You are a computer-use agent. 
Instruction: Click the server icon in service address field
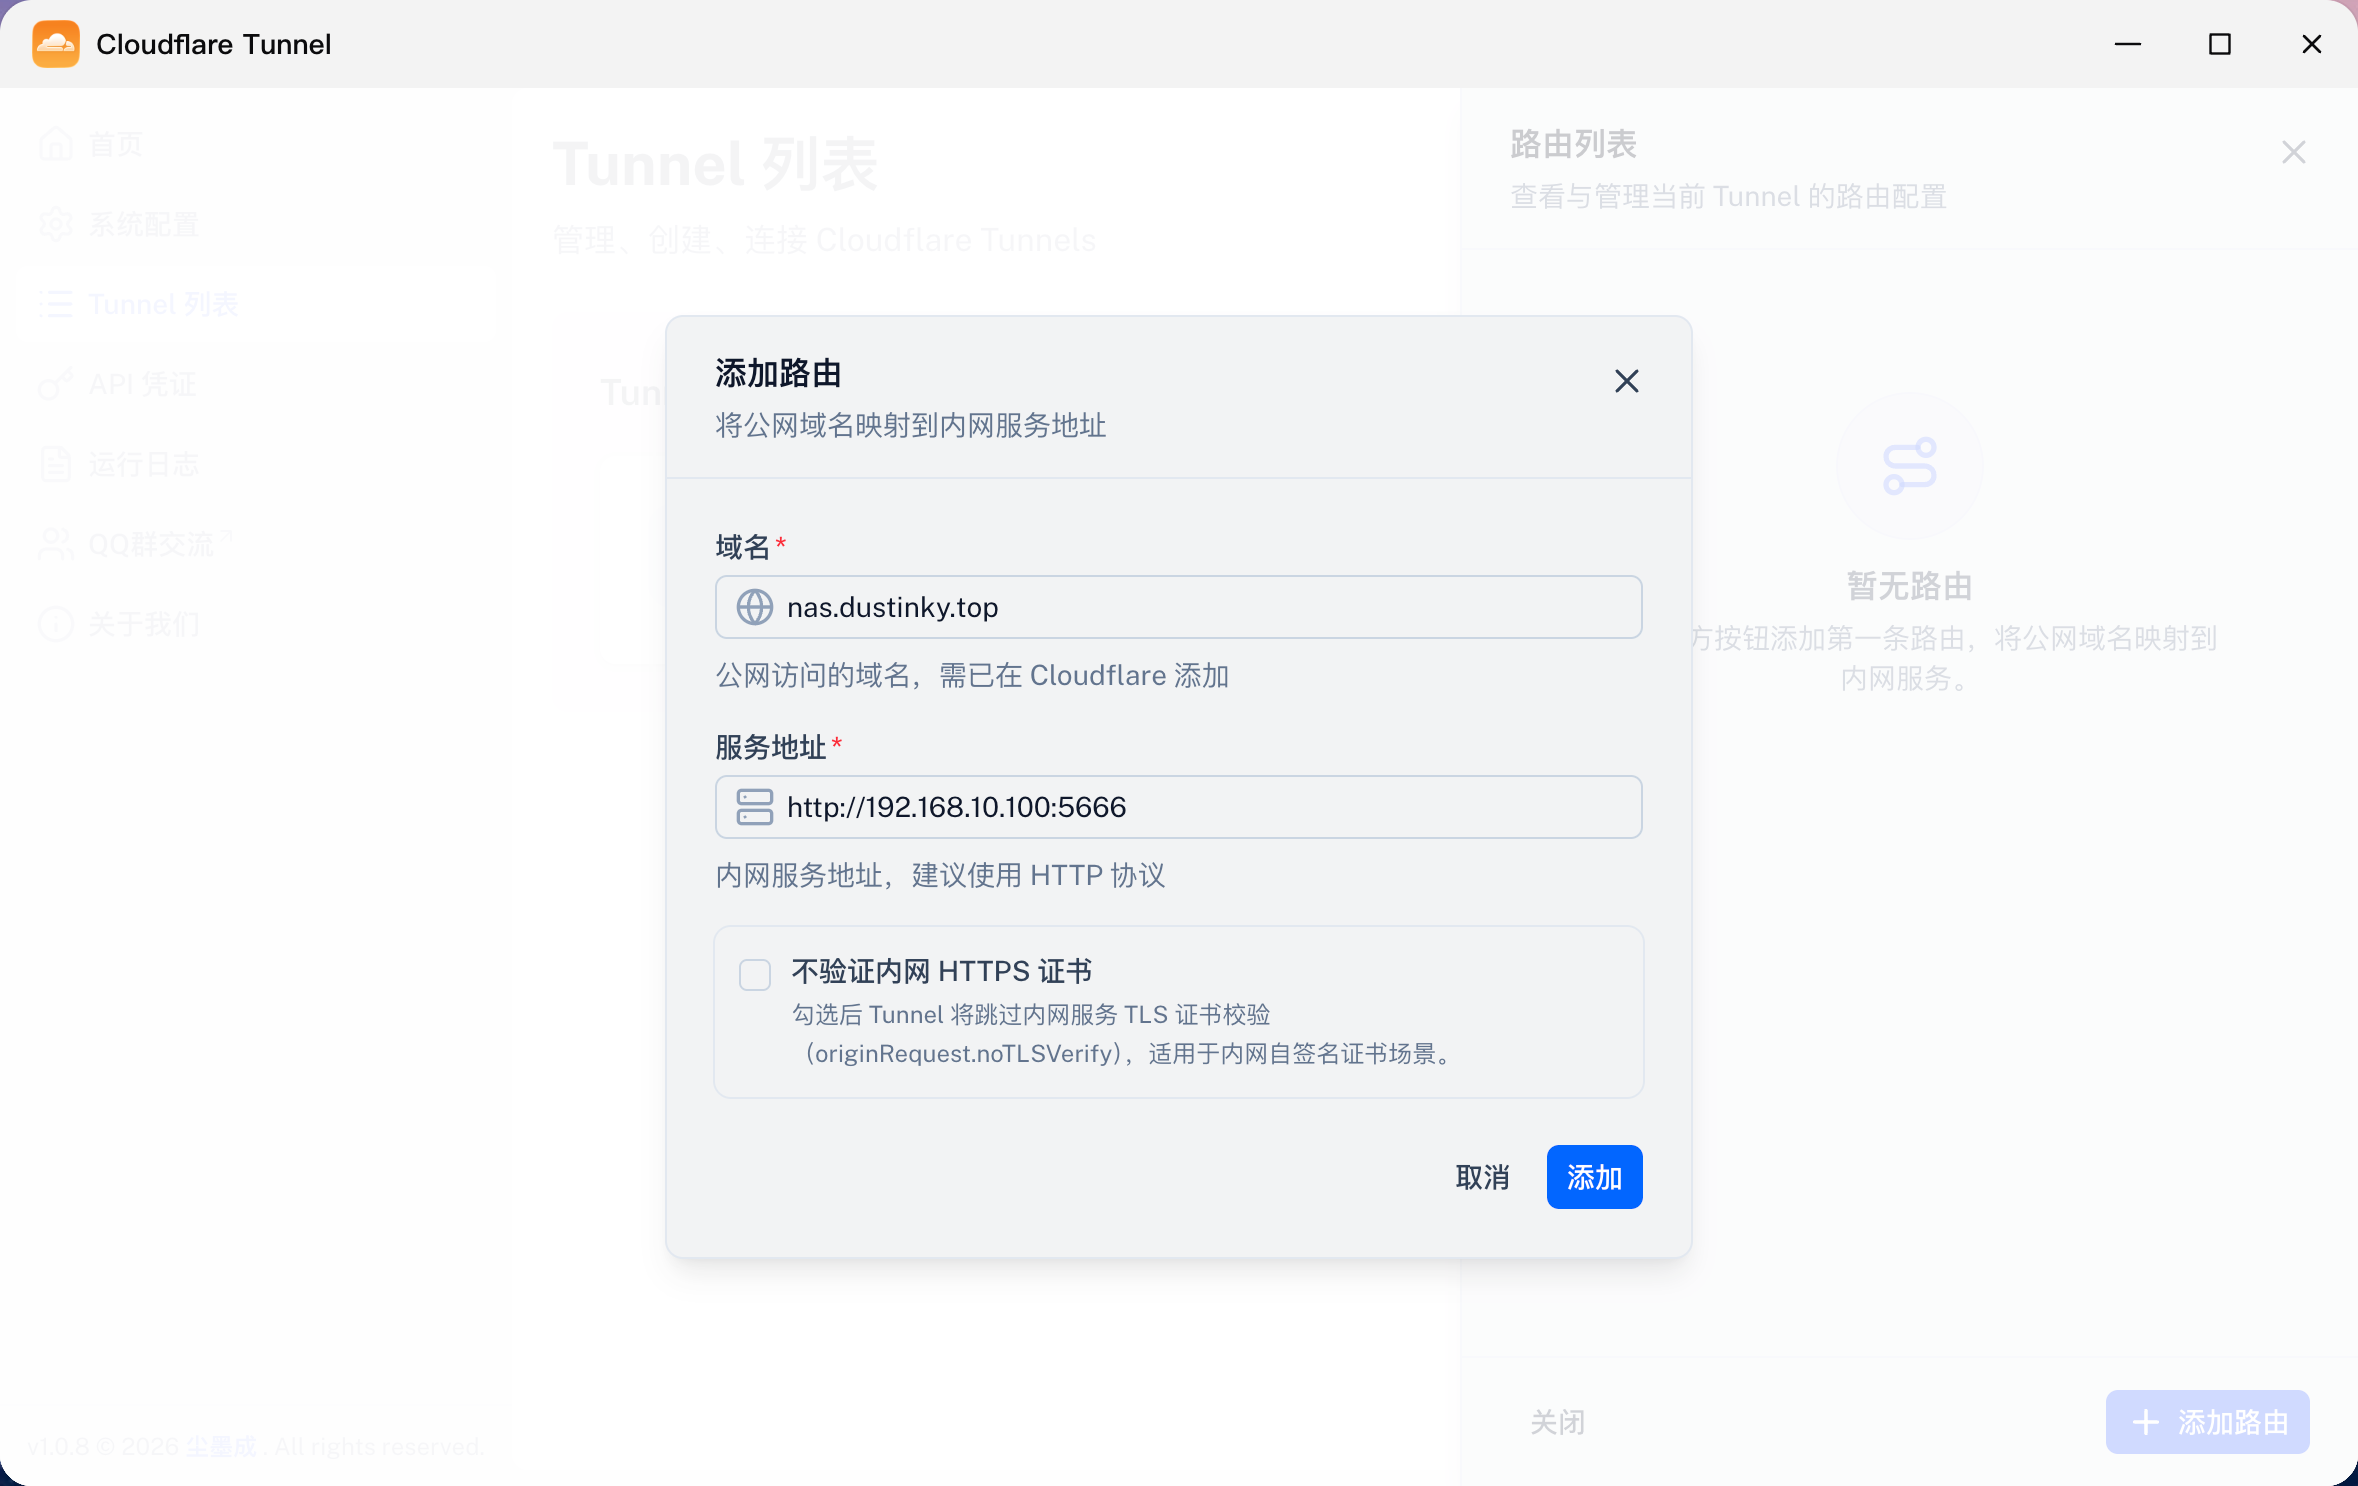(754, 807)
